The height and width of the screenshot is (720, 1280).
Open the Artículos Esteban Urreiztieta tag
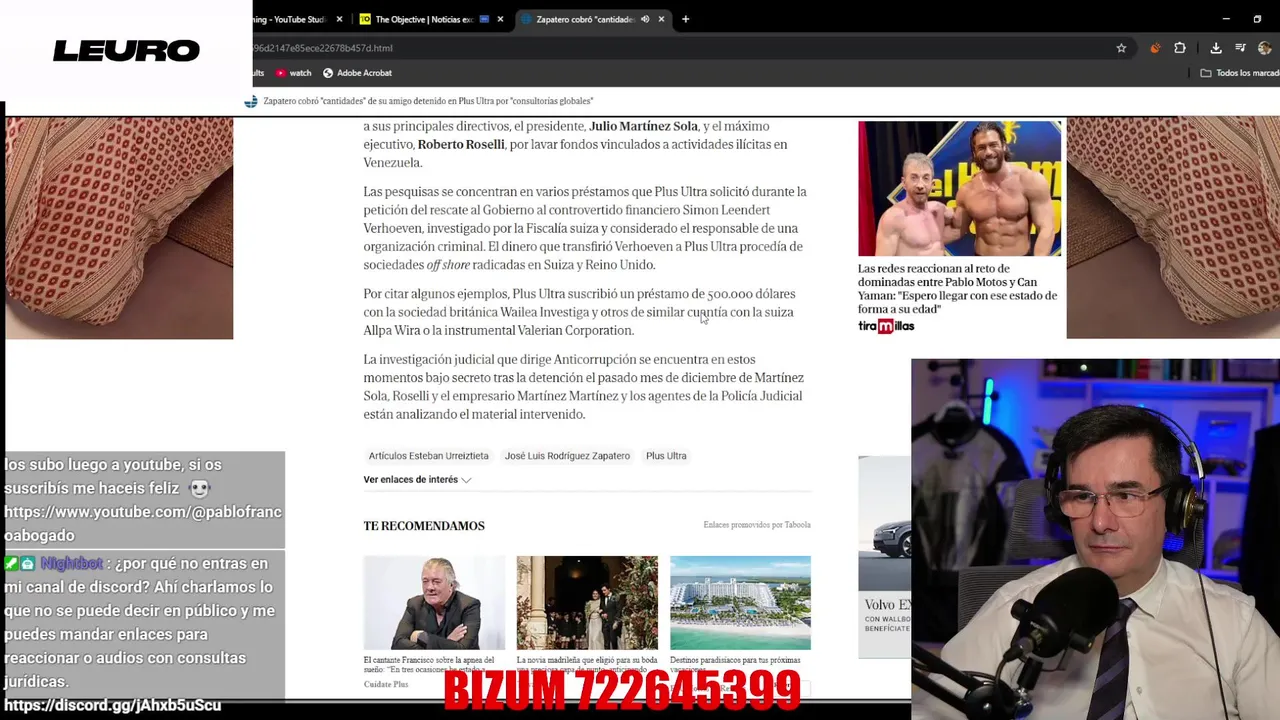coord(428,456)
